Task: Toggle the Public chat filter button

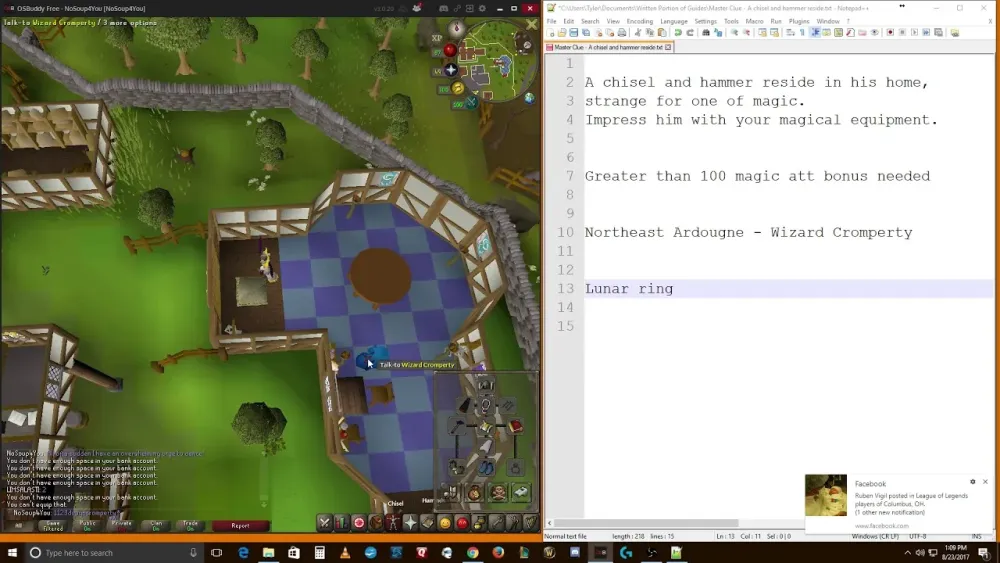Action: [87, 525]
